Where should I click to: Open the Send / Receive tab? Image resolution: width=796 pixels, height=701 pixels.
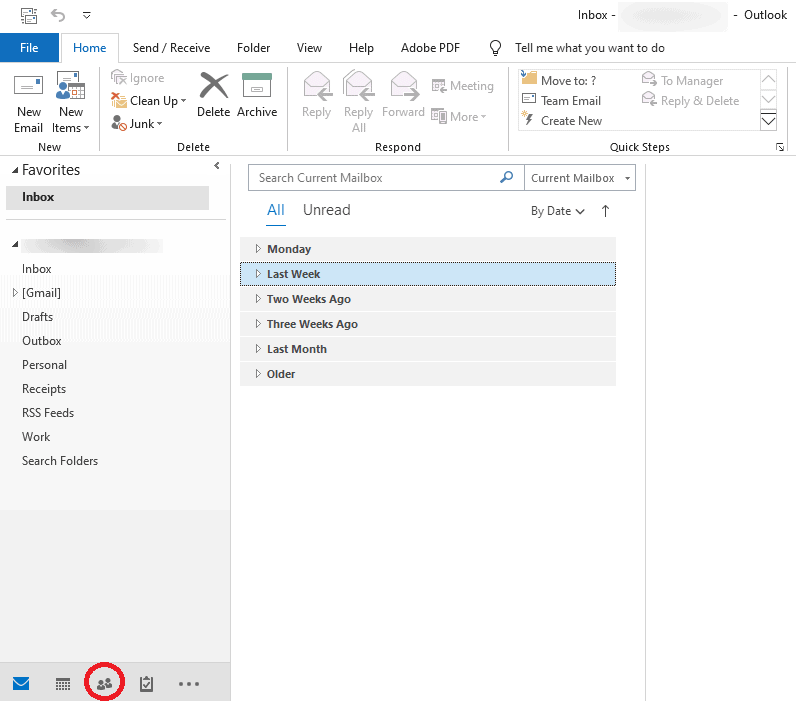[x=171, y=48]
